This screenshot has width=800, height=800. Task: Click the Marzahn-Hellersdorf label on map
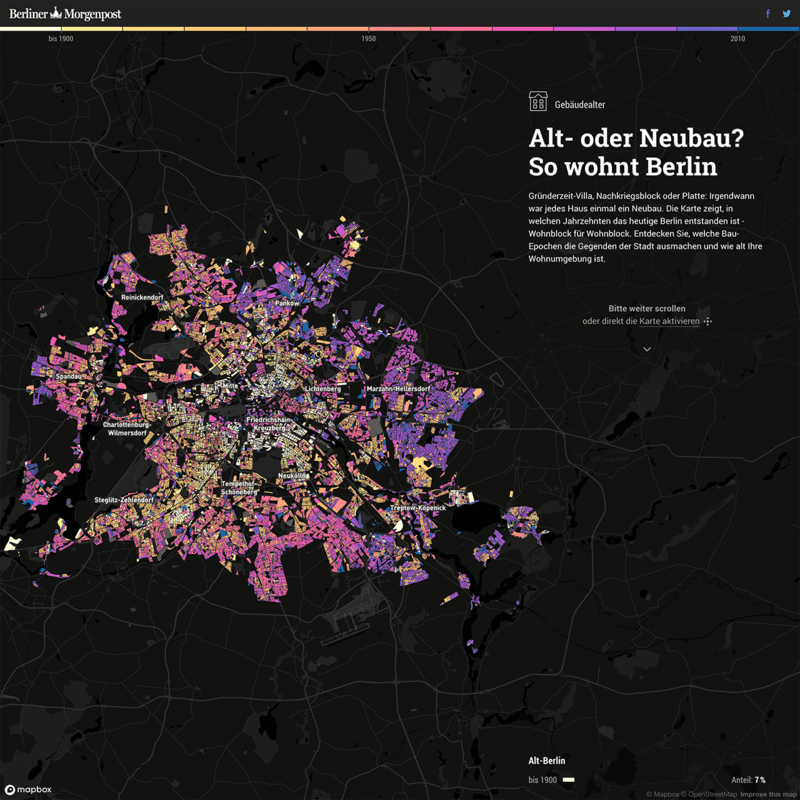(x=396, y=388)
